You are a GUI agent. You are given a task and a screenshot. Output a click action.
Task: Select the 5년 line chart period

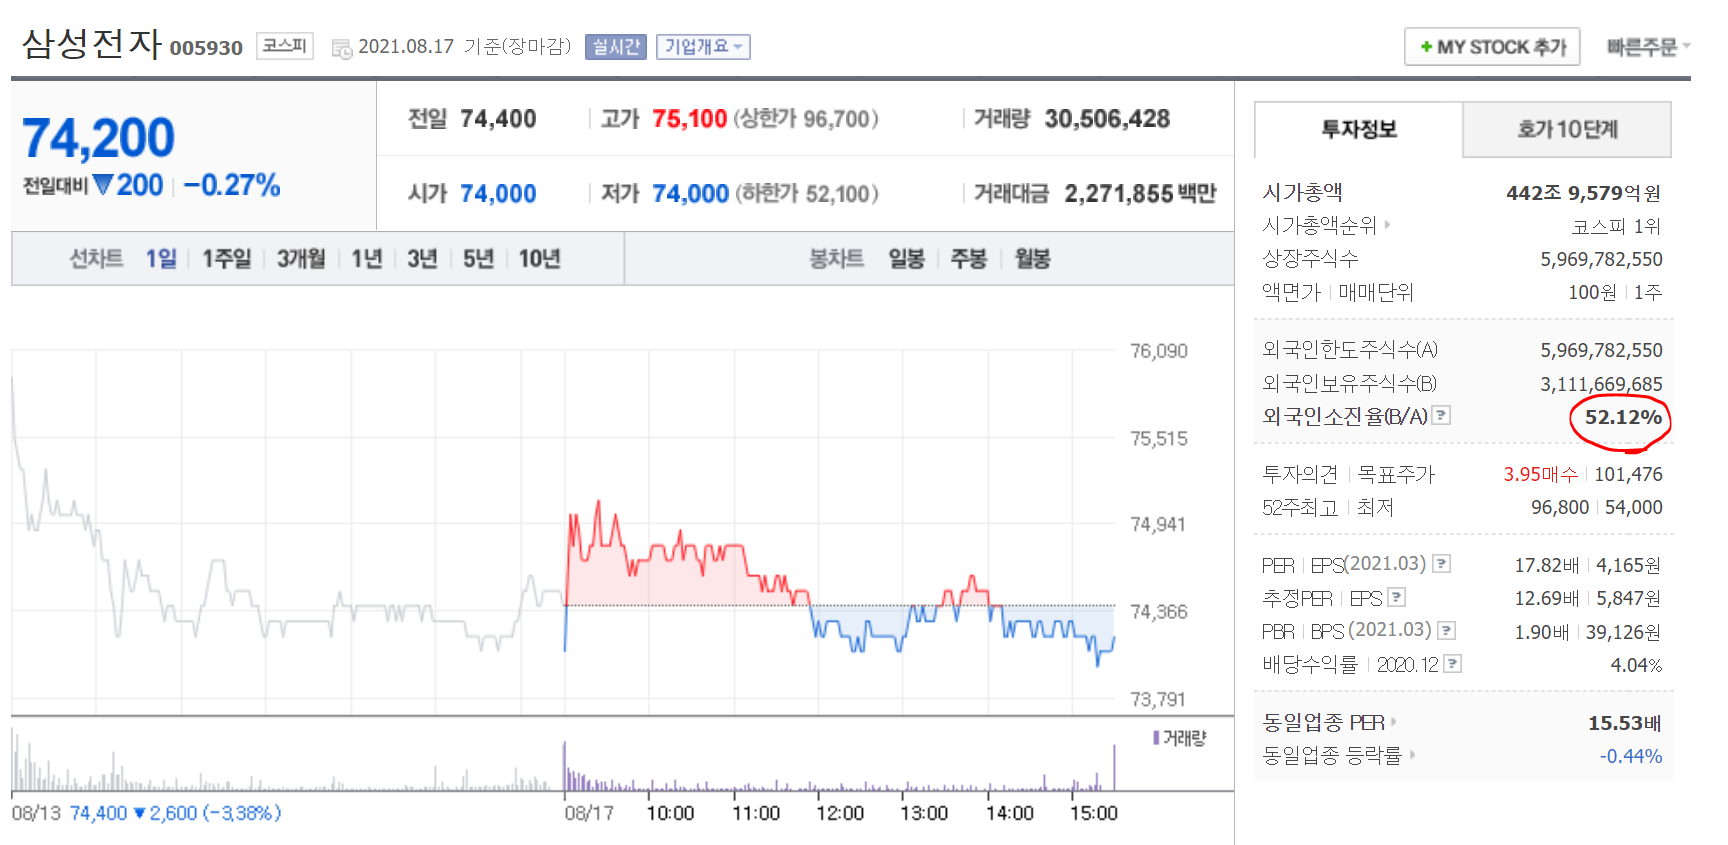coord(478,259)
